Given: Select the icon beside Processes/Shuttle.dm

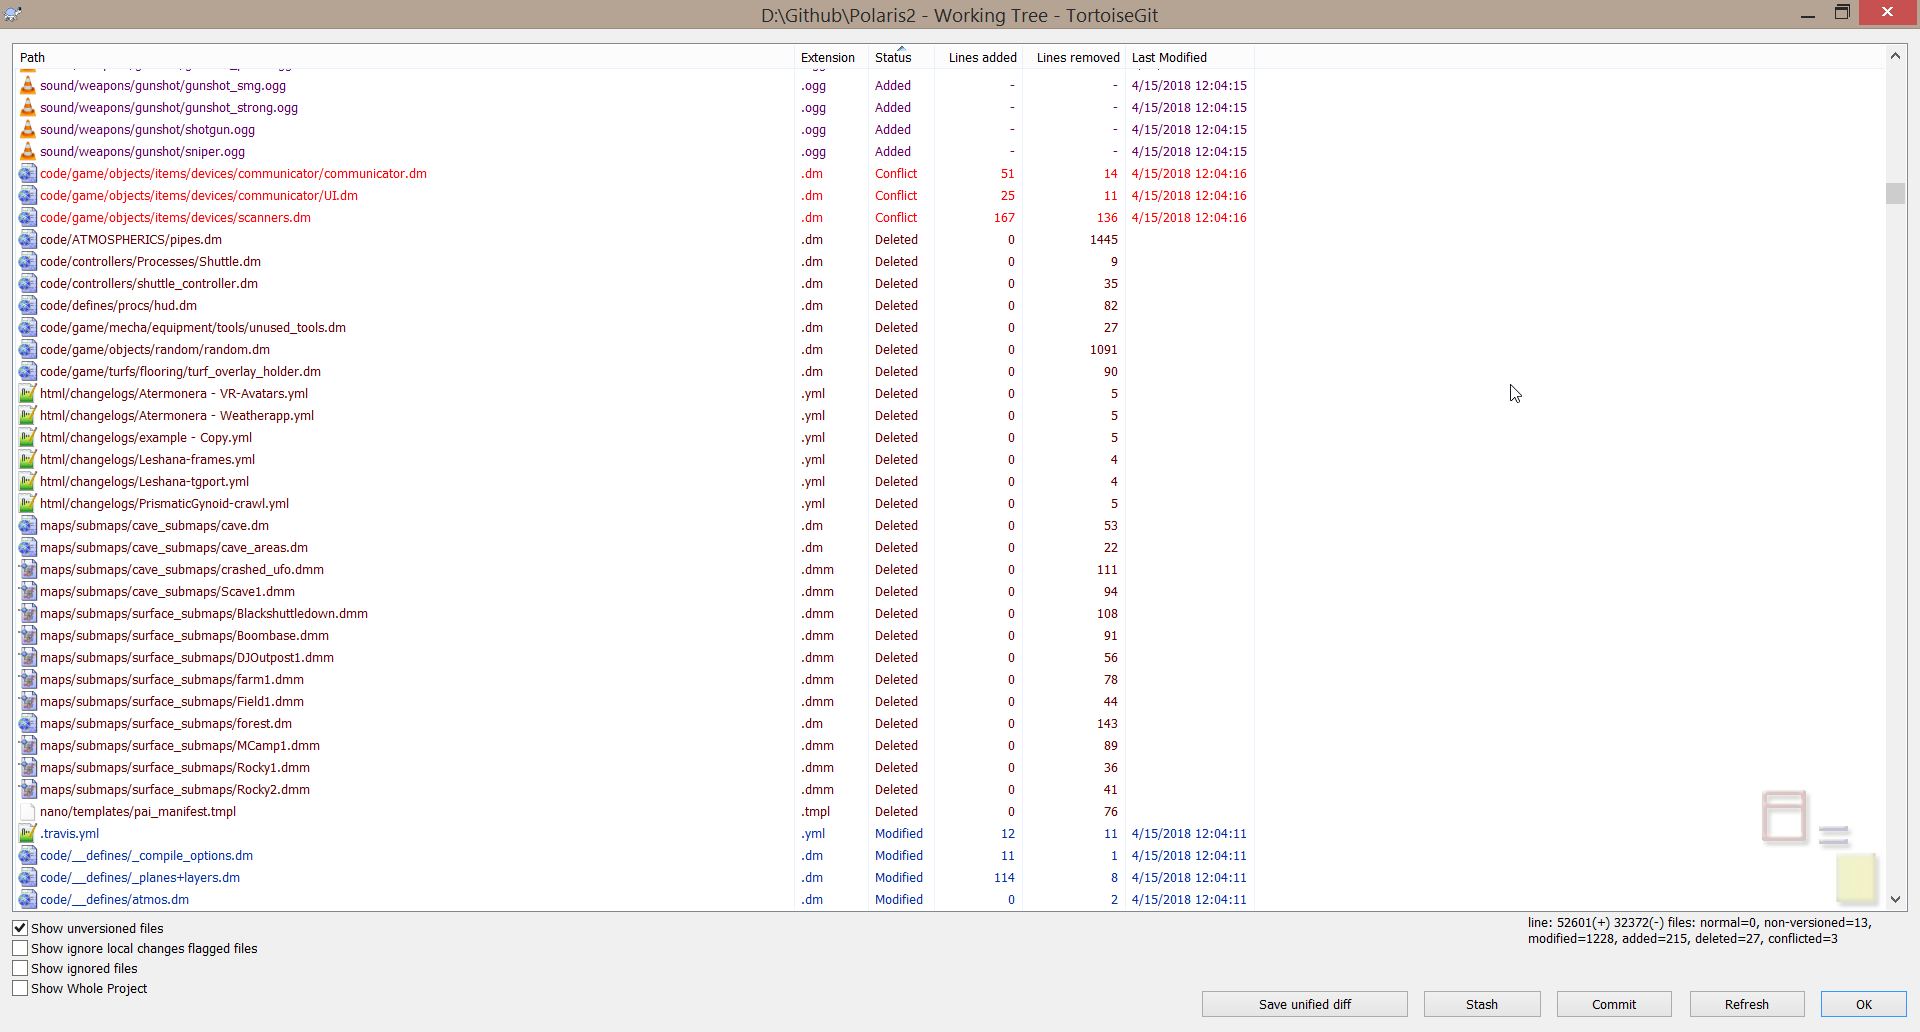Looking at the screenshot, I should tap(28, 262).
